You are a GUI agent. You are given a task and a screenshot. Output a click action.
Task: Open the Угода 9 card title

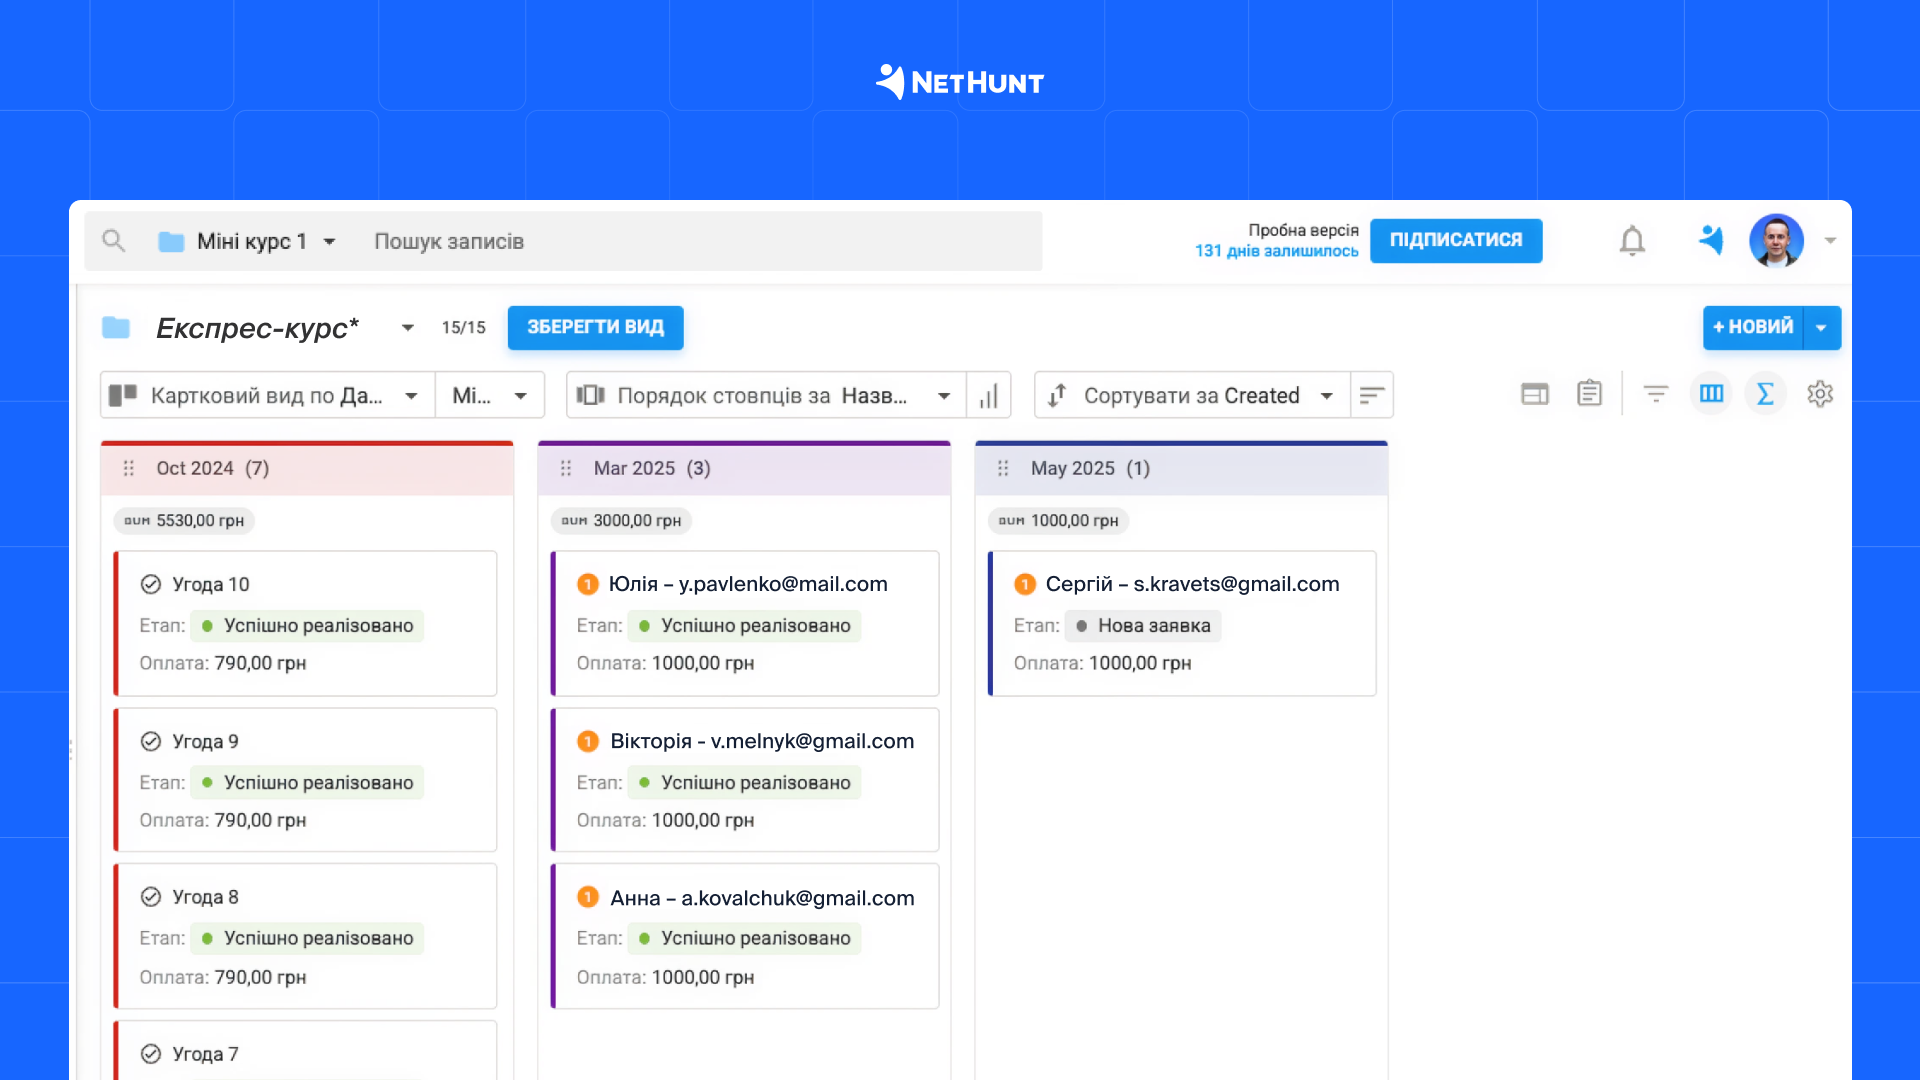tap(205, 741)
